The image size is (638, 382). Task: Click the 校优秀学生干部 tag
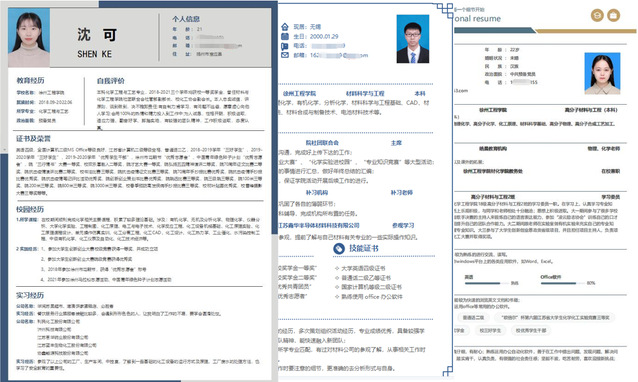click(x=531, y=331)
